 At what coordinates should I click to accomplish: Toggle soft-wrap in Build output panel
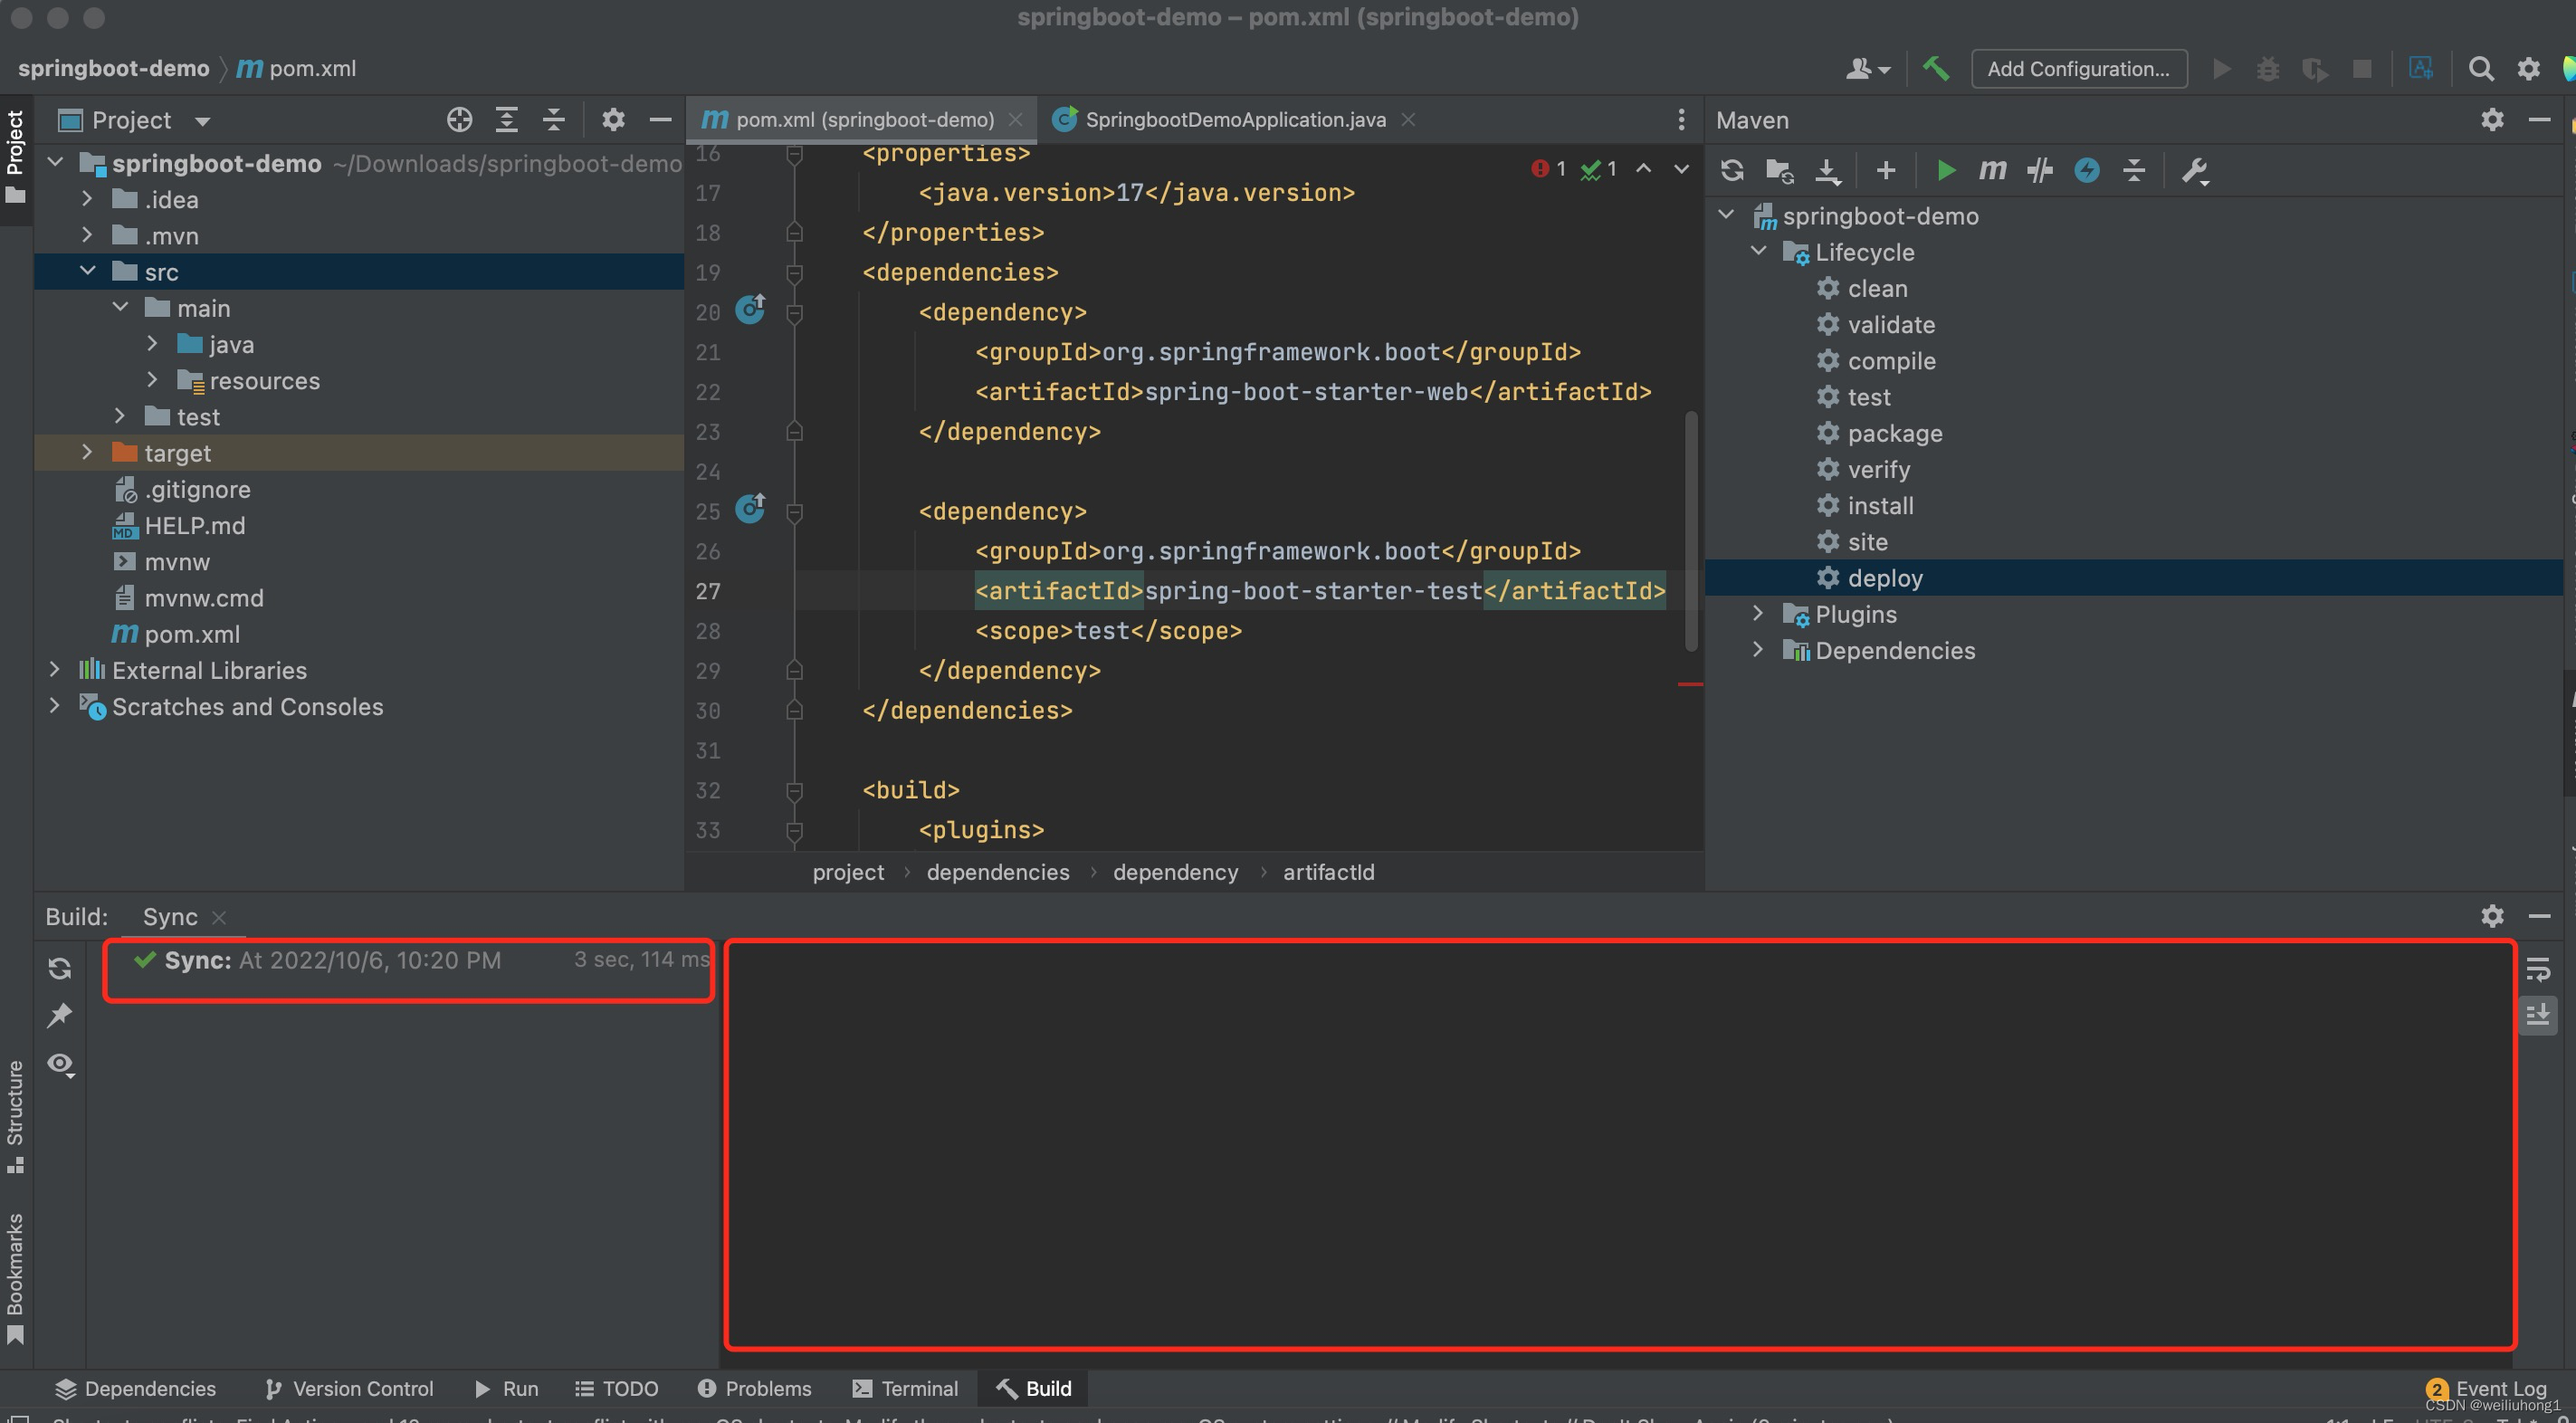click(x=2540, y=968)
